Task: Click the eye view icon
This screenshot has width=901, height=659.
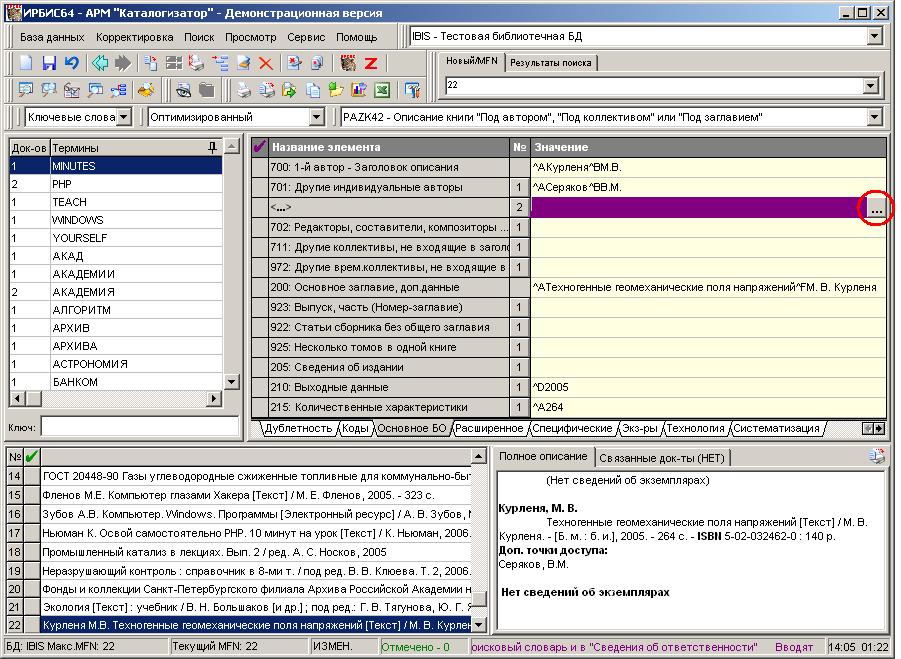Action: tap(184, 90)
